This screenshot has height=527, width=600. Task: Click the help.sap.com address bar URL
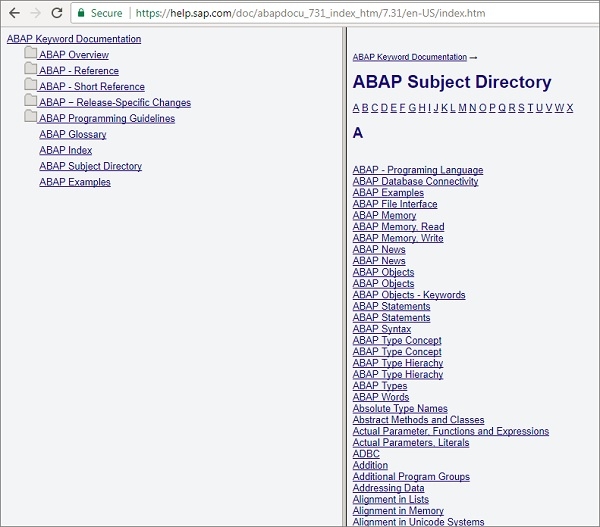pyautogui.click(x=310, y=13)
